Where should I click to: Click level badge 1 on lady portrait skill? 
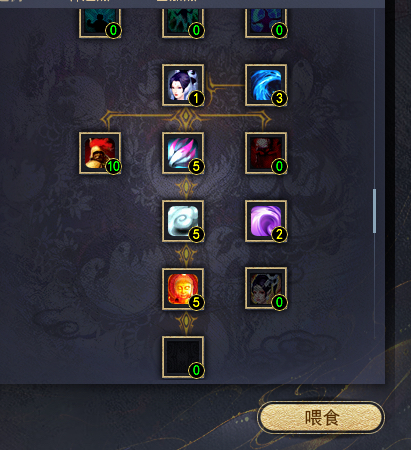pos(196,98)
